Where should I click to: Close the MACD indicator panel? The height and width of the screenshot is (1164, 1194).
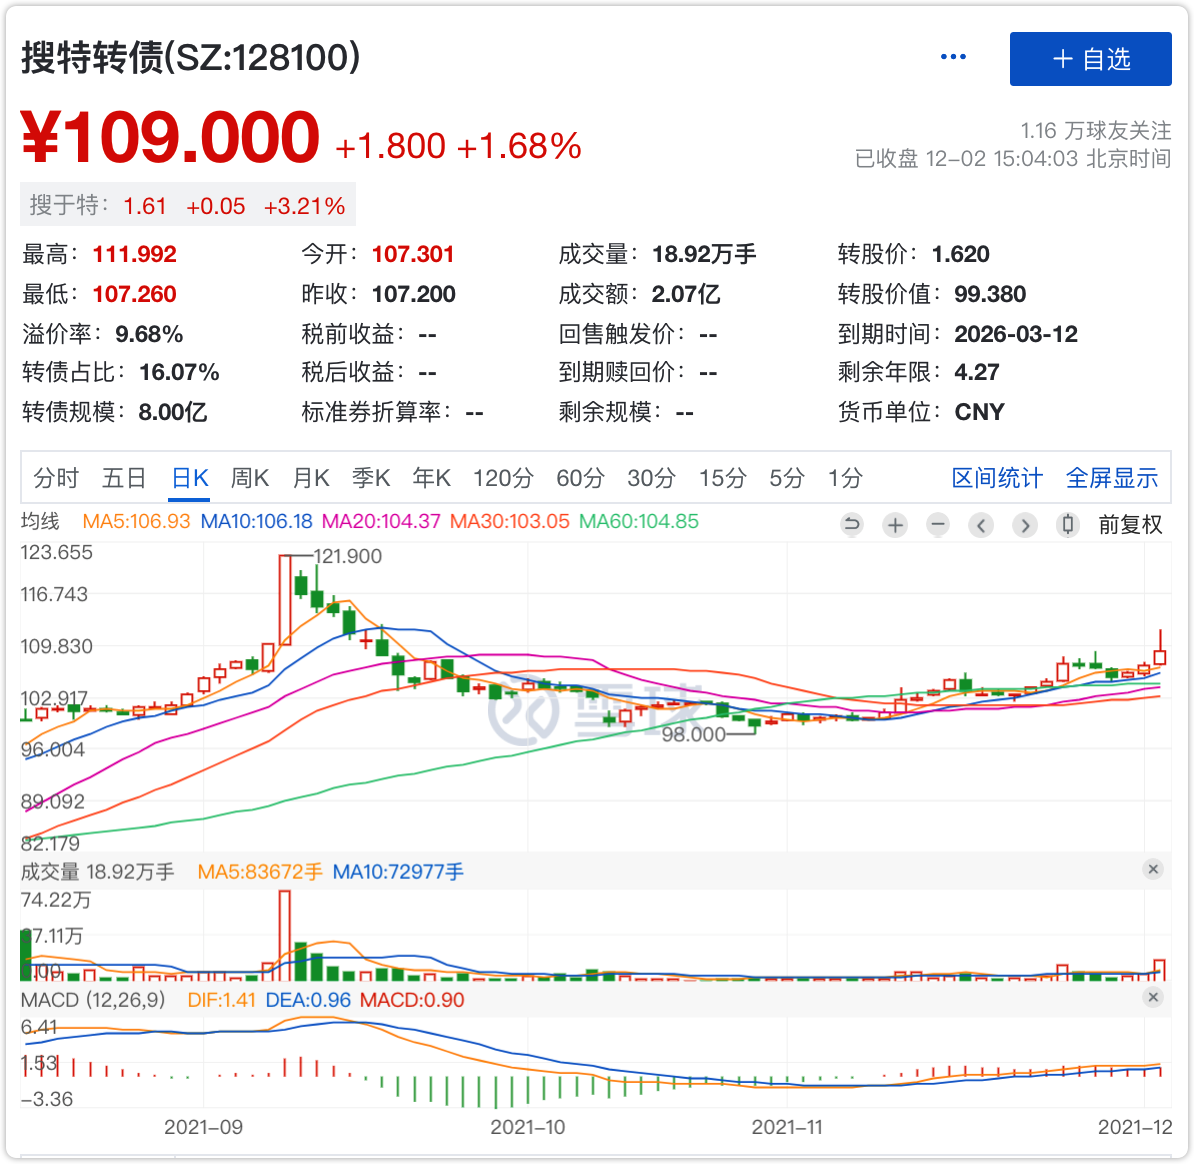click(x=1153, y=998)
